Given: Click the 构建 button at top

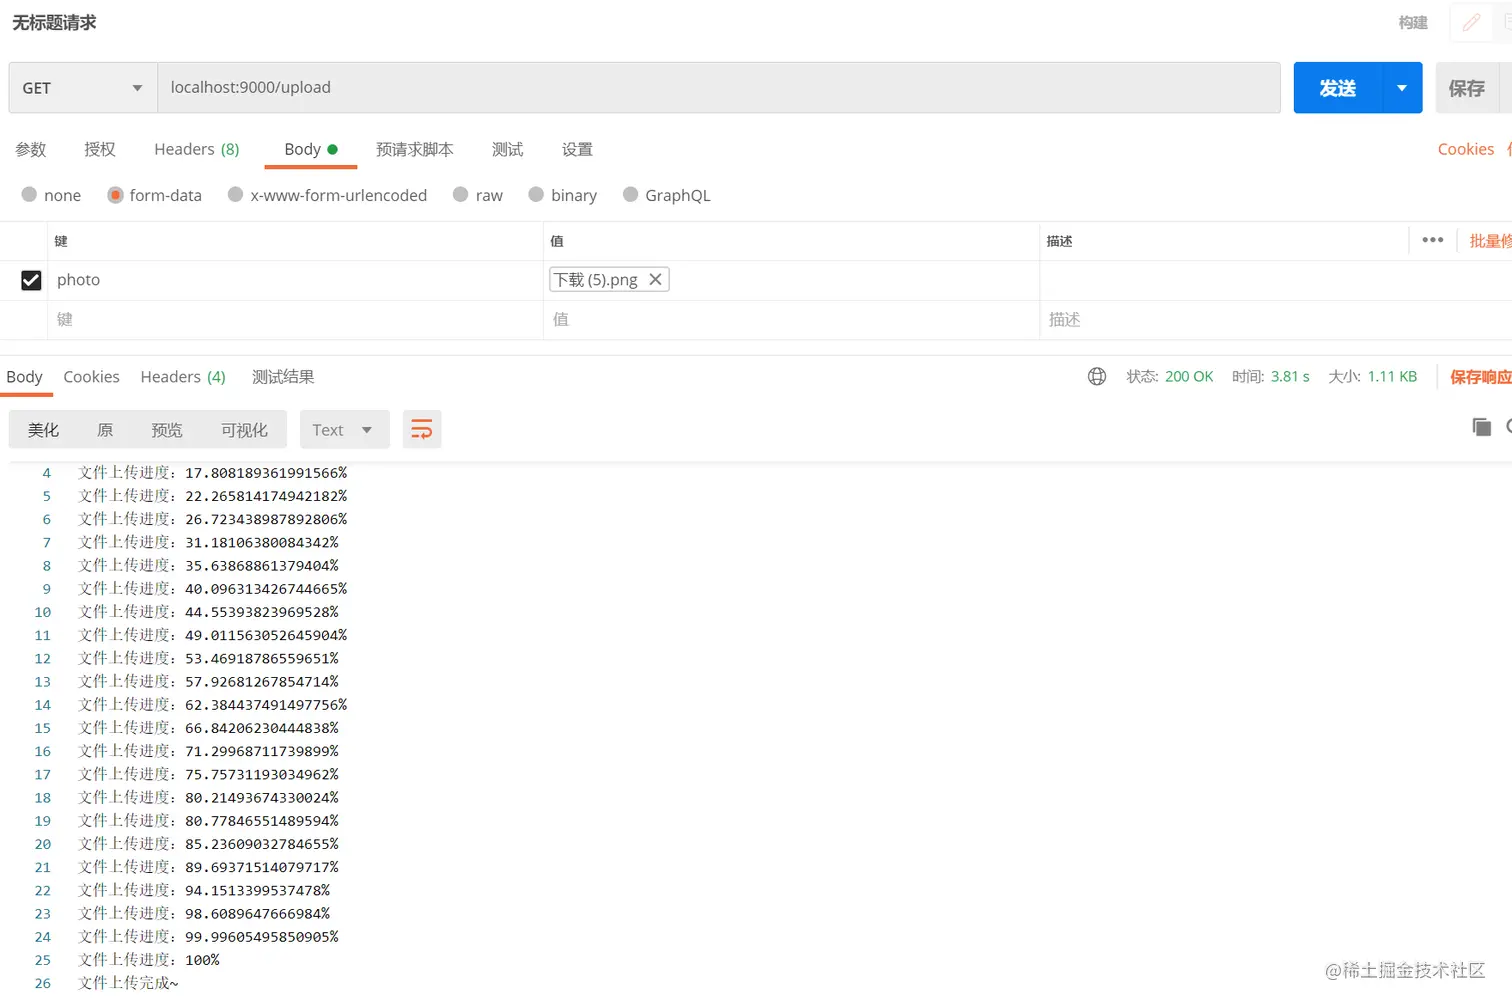Looking at the screenshot, I should (x=1413, y=23).
